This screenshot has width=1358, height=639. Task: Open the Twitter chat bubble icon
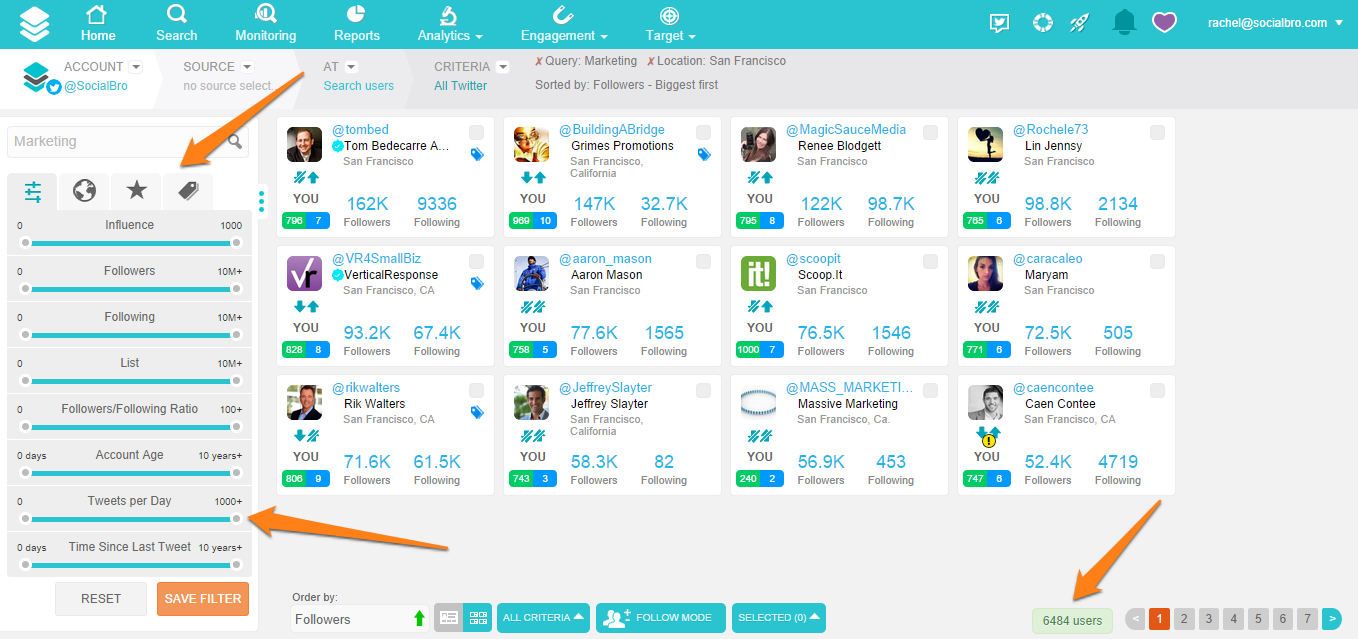coord(999,23)
